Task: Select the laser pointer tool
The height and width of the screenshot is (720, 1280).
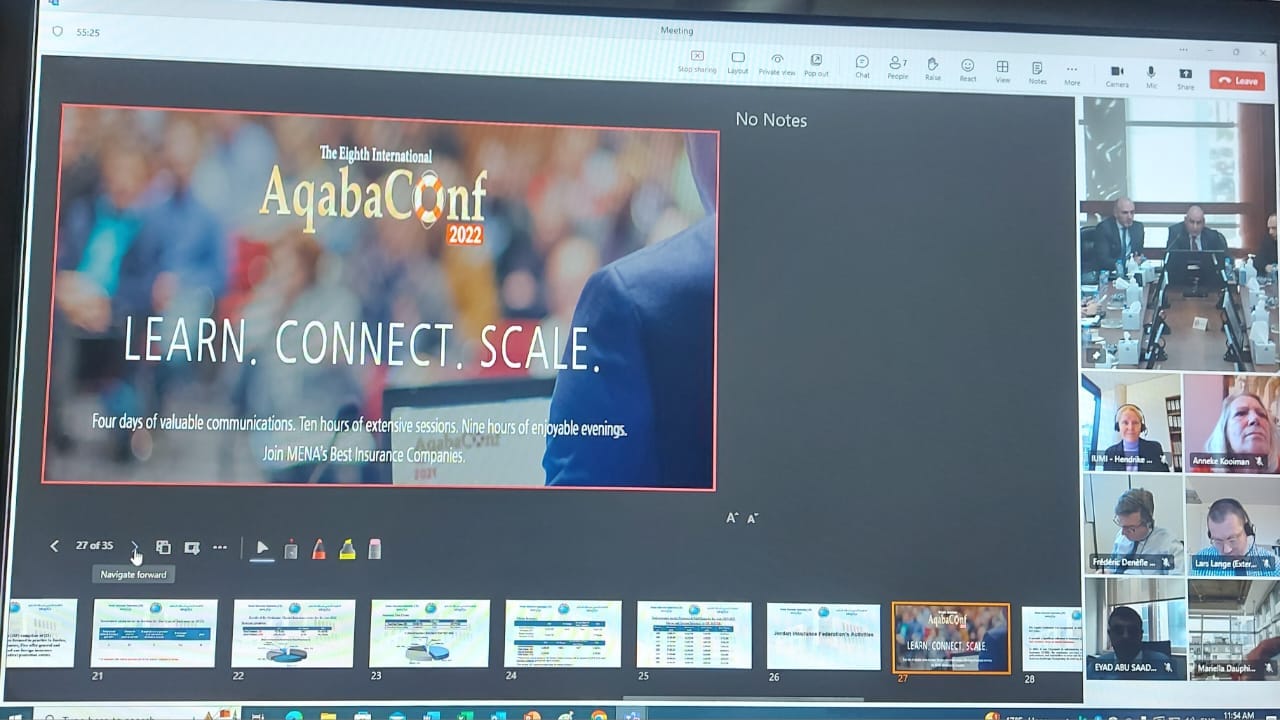Action: point(291,549)
